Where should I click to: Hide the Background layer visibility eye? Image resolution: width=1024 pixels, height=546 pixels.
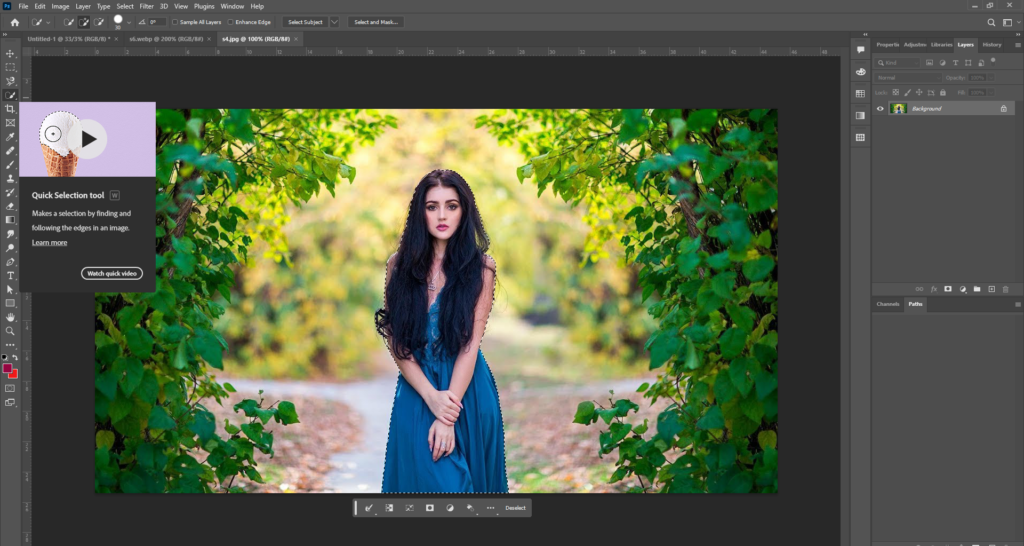[880, 108]
